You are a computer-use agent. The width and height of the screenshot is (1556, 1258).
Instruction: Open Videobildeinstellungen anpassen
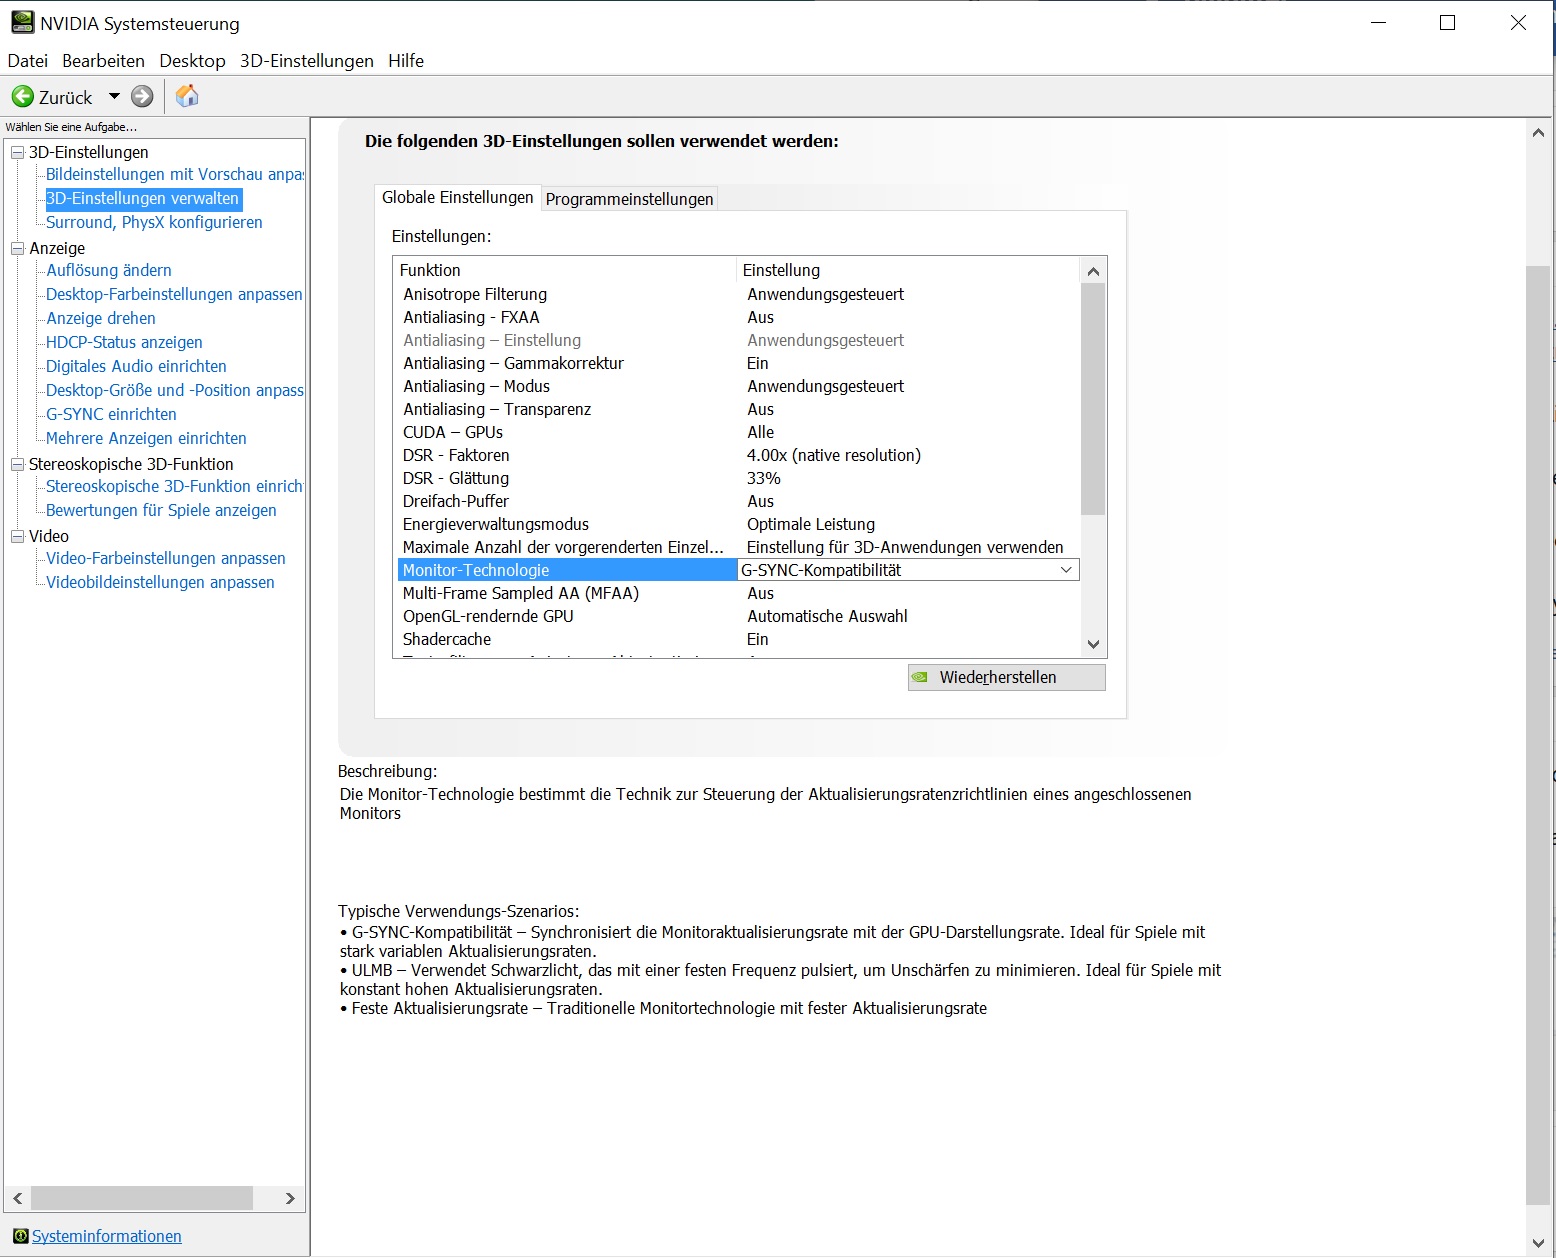tap(160, 582)
